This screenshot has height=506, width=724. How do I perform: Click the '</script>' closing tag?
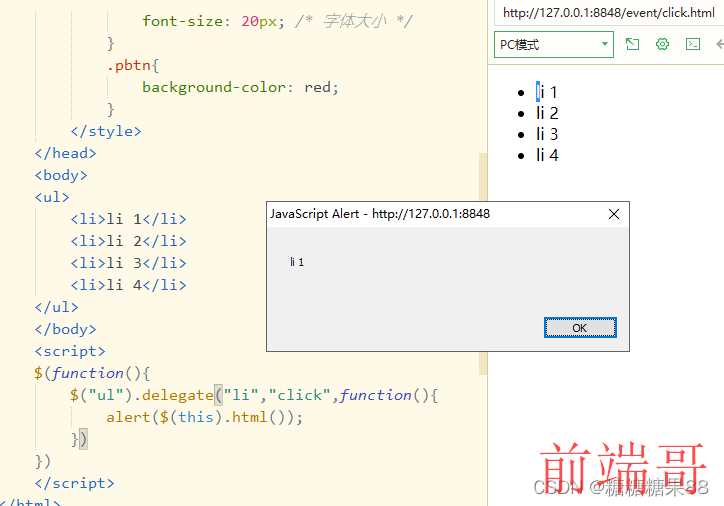tap(74, 483)
